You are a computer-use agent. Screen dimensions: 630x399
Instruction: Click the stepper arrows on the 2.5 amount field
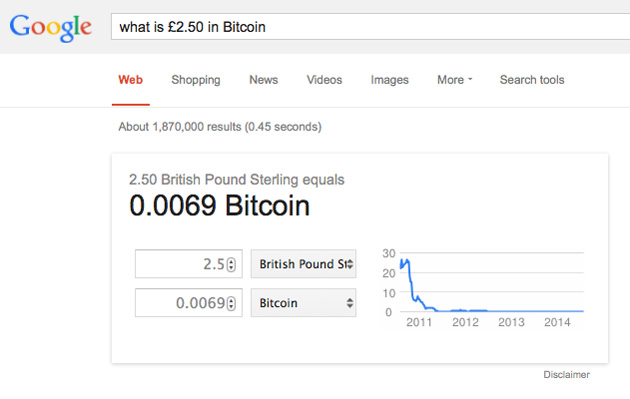pos(231,264)
